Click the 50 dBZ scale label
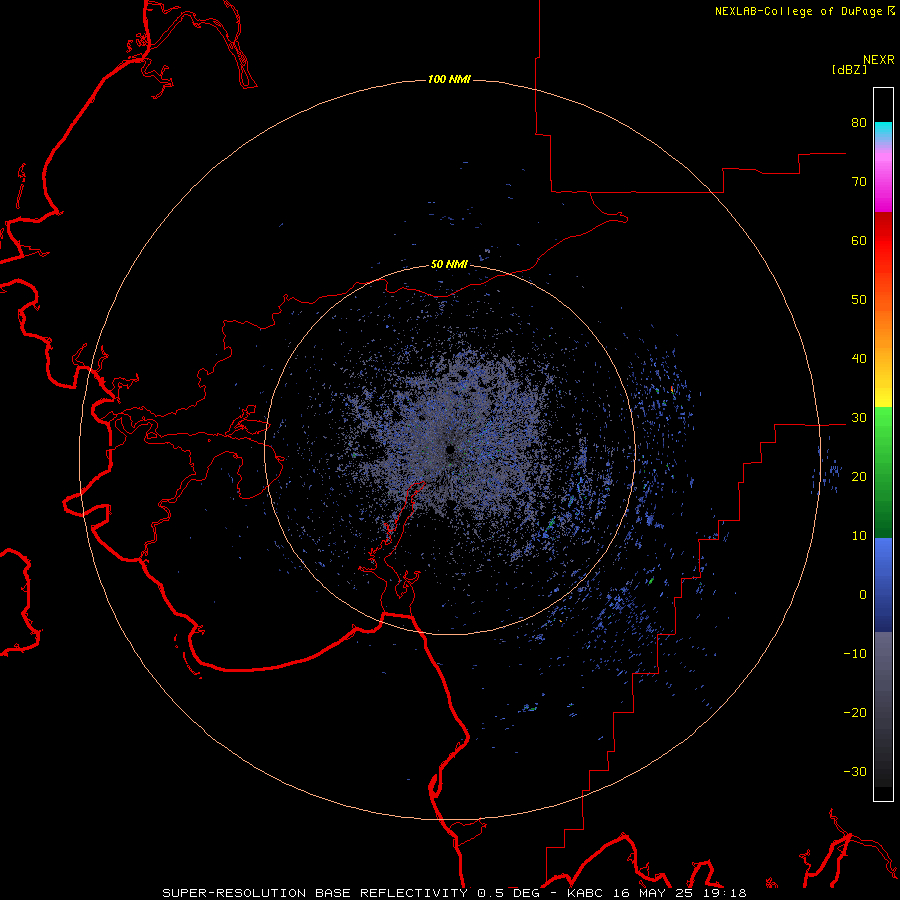Viewport: 900px width, 900px height. tap(859, 300)
